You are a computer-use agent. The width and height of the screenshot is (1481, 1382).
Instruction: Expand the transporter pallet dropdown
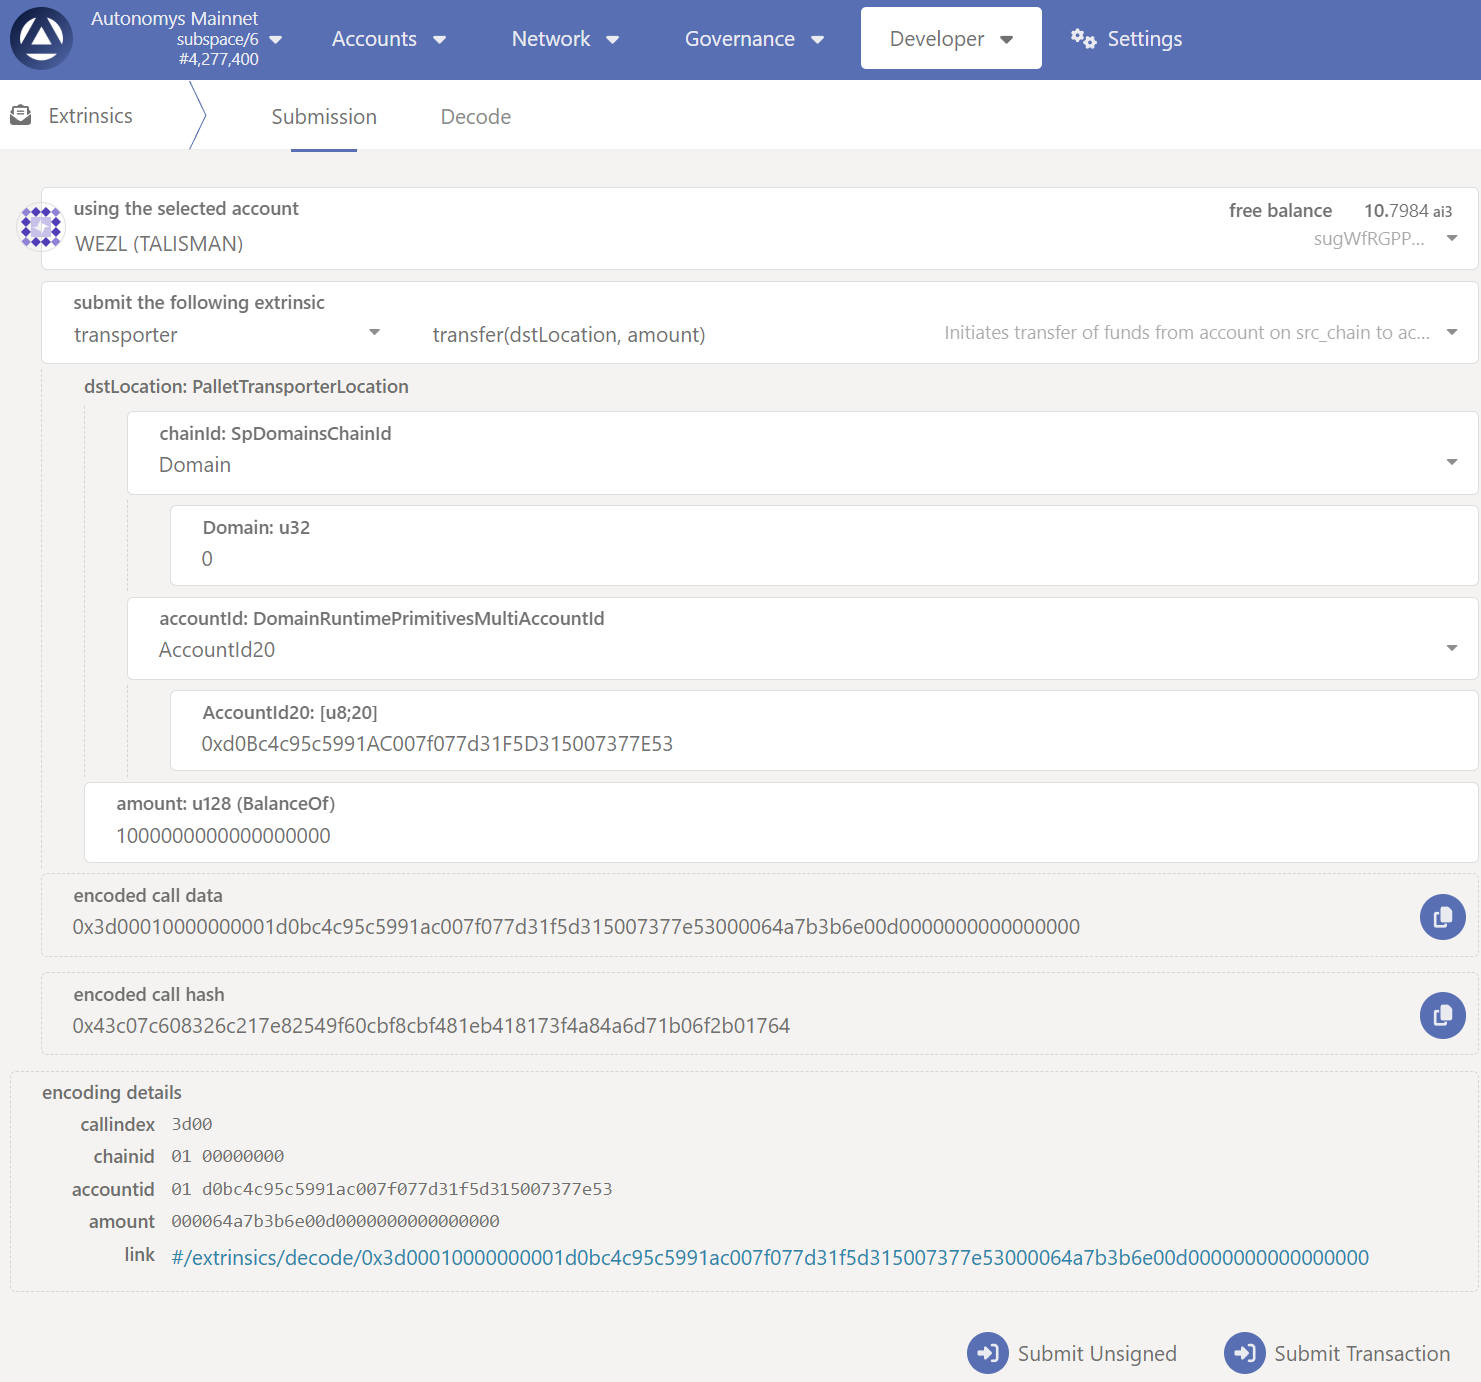[x=226, y=334]
